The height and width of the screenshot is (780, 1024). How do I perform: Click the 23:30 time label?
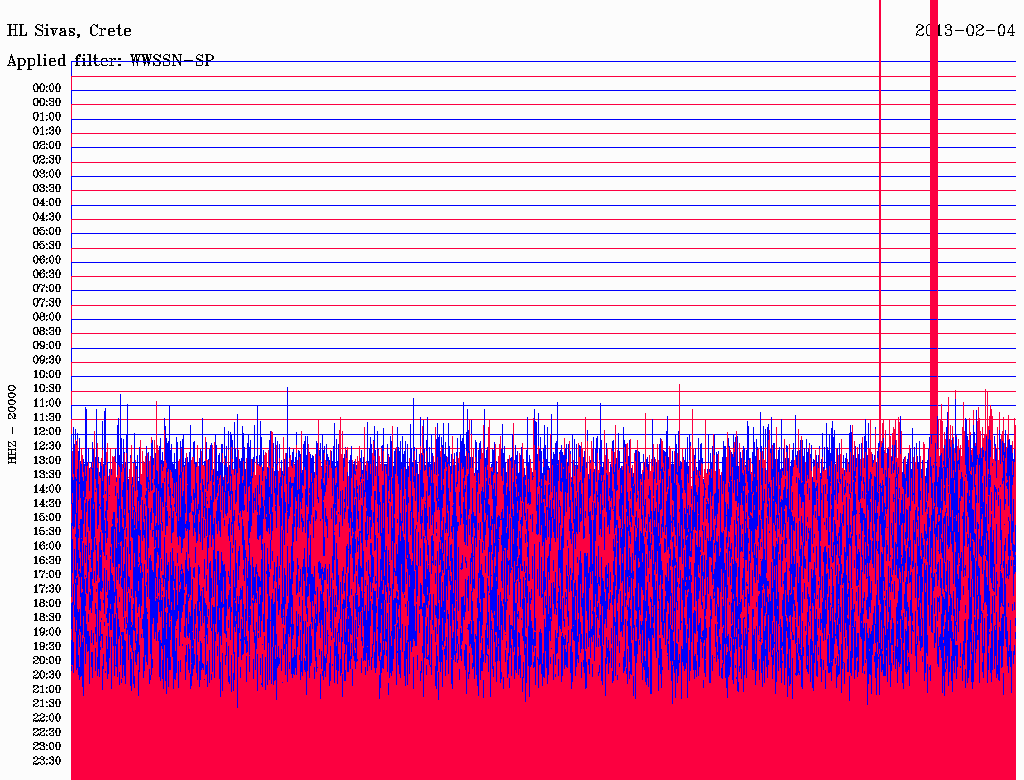[47, 761]
